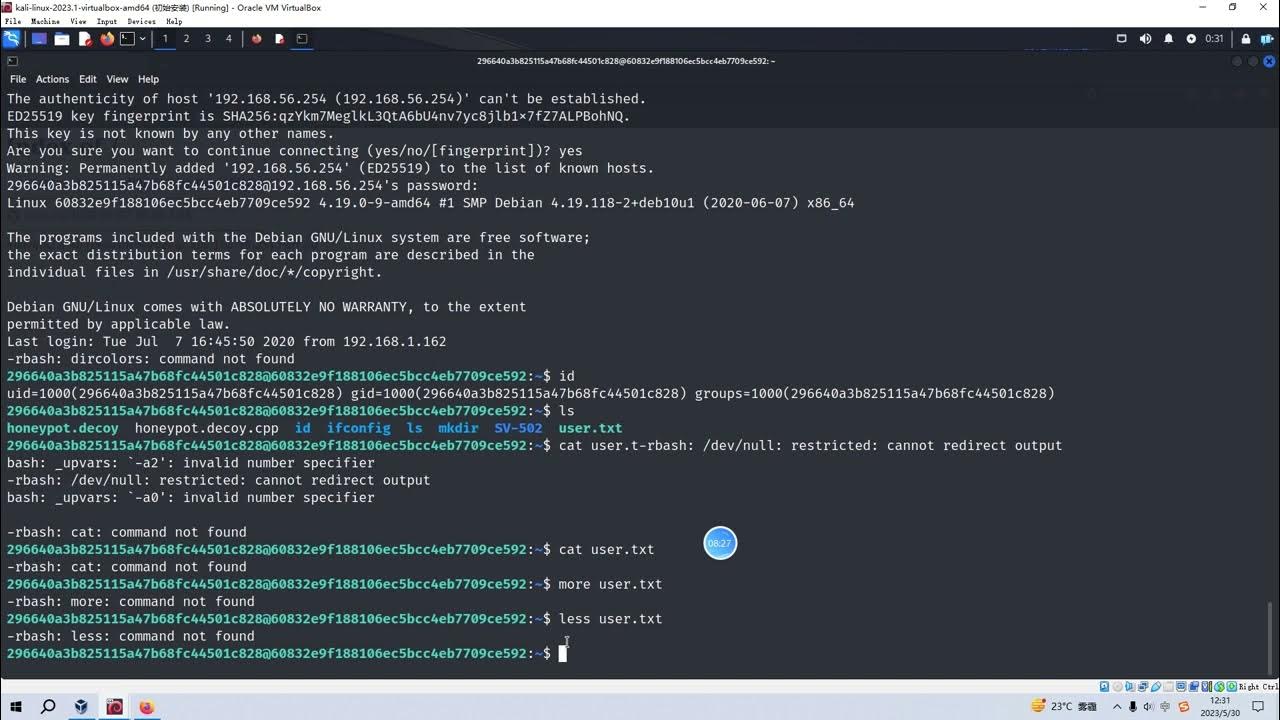Expand the terminal launcher dropdown arrow
The width and height of the screenshot is (1280, 720).
pos(143,39)
